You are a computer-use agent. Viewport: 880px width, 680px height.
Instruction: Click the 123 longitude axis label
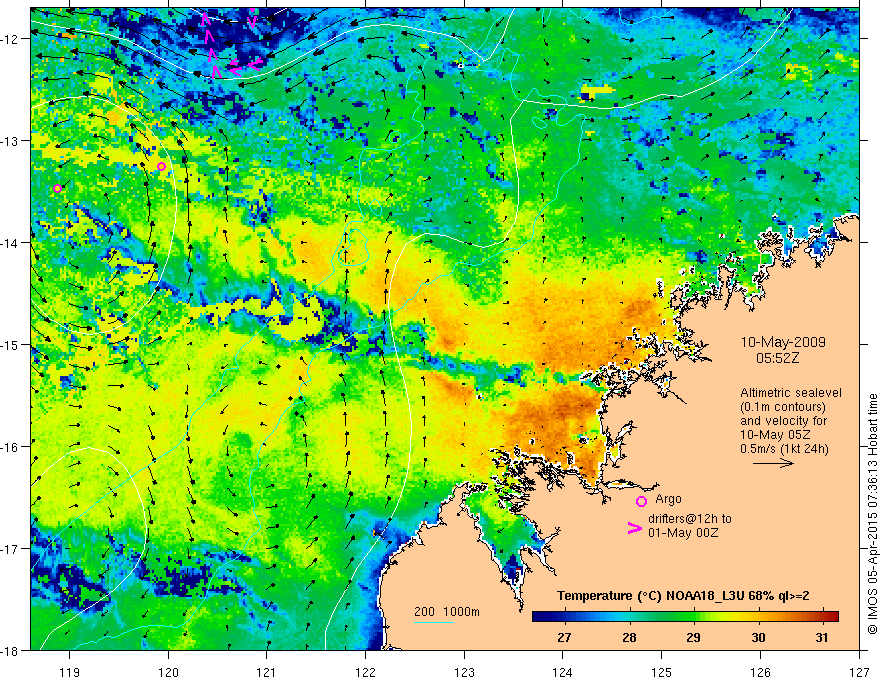pos(464,672)
